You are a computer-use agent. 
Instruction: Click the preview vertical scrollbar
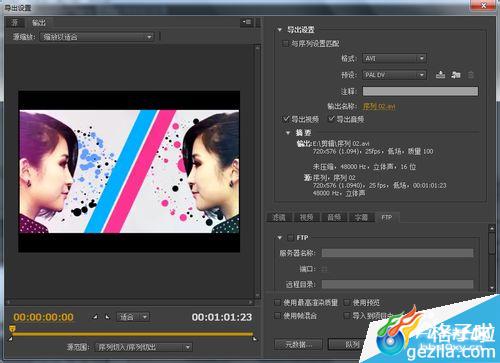(x=257, y=172)
